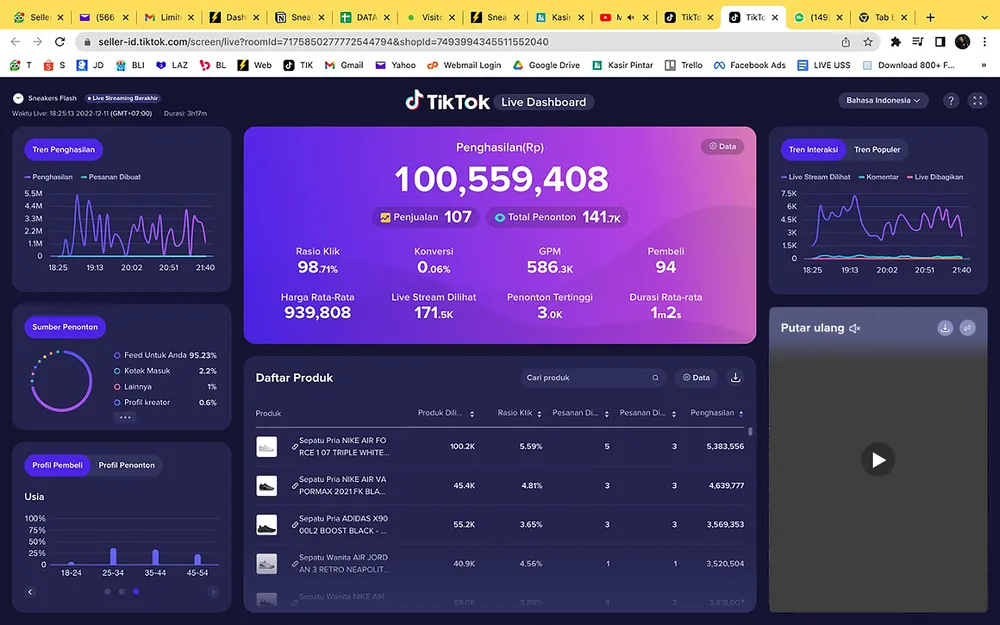Open AIR JORDAN 3 RETRO product thumbnail
The image size is (1000, 625).
[x=267, y=564]
